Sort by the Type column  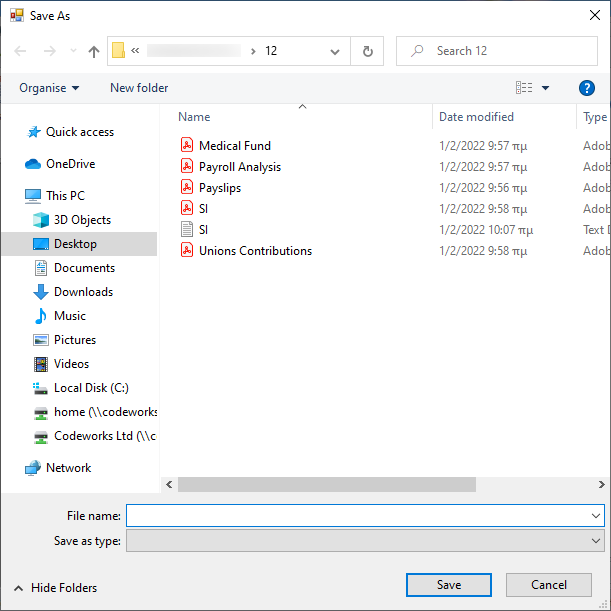(593, 117)
